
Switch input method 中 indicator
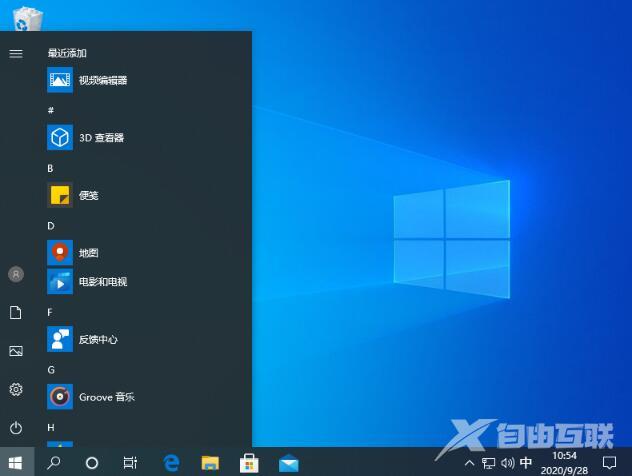click(526, 462)
